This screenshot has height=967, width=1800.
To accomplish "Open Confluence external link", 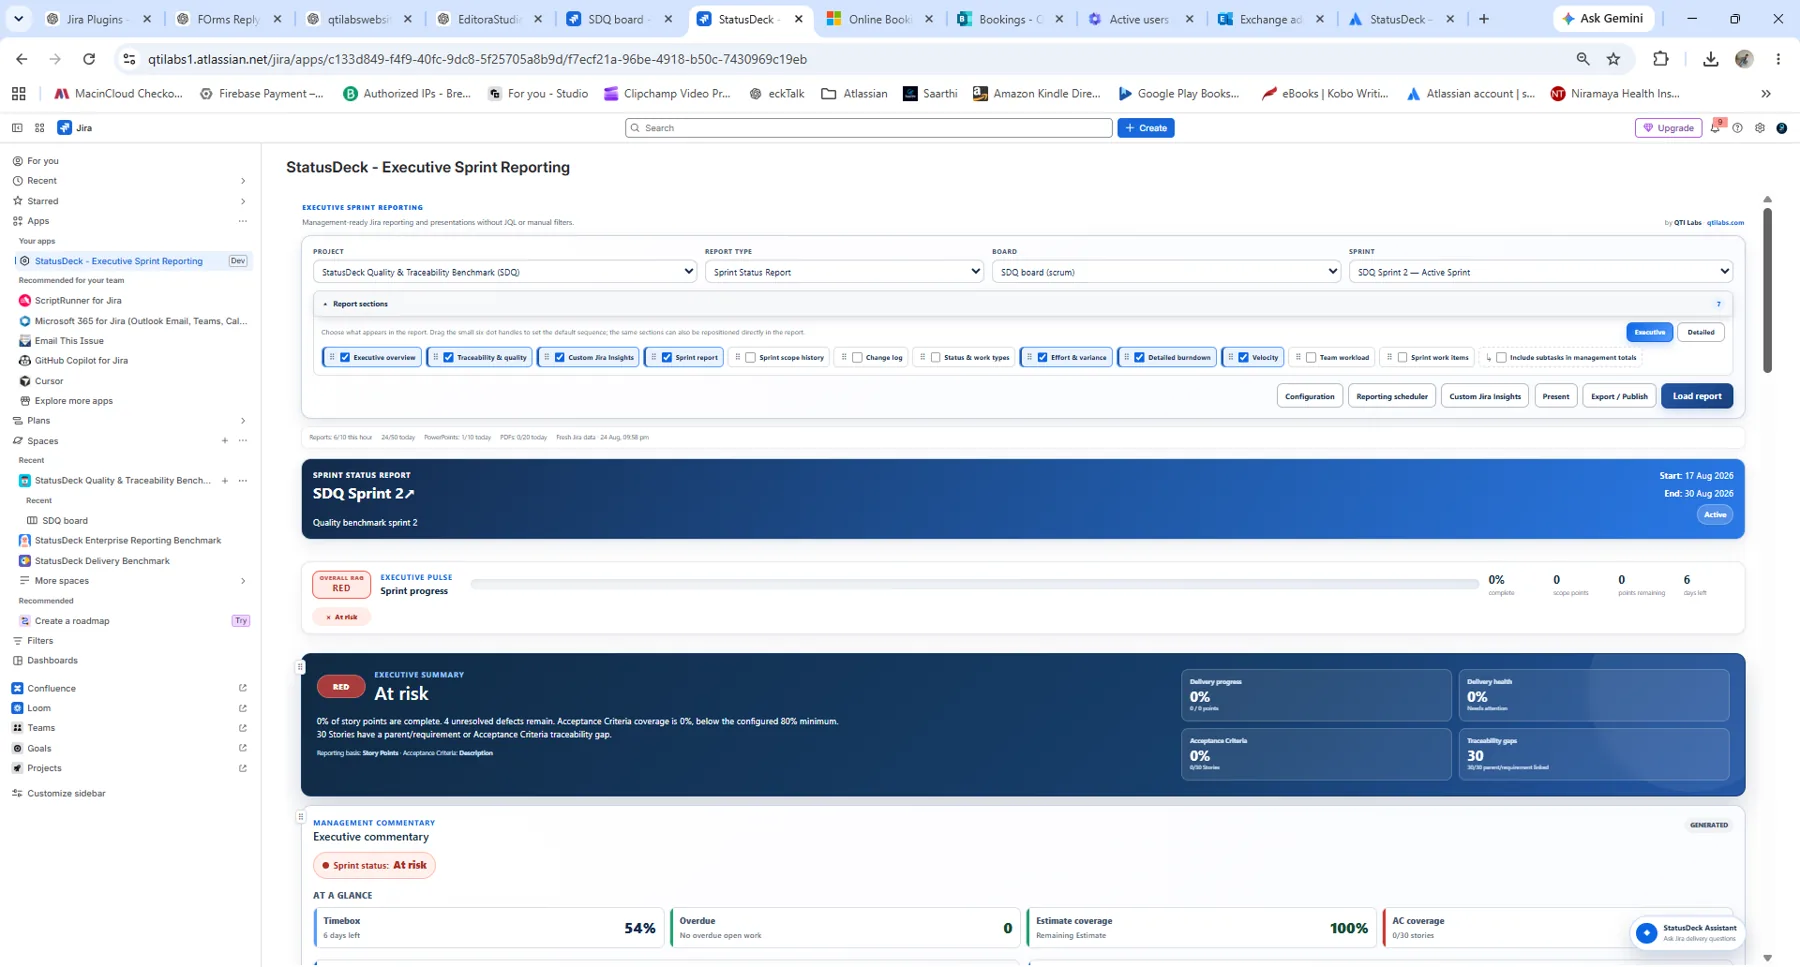I will point(243,689).
